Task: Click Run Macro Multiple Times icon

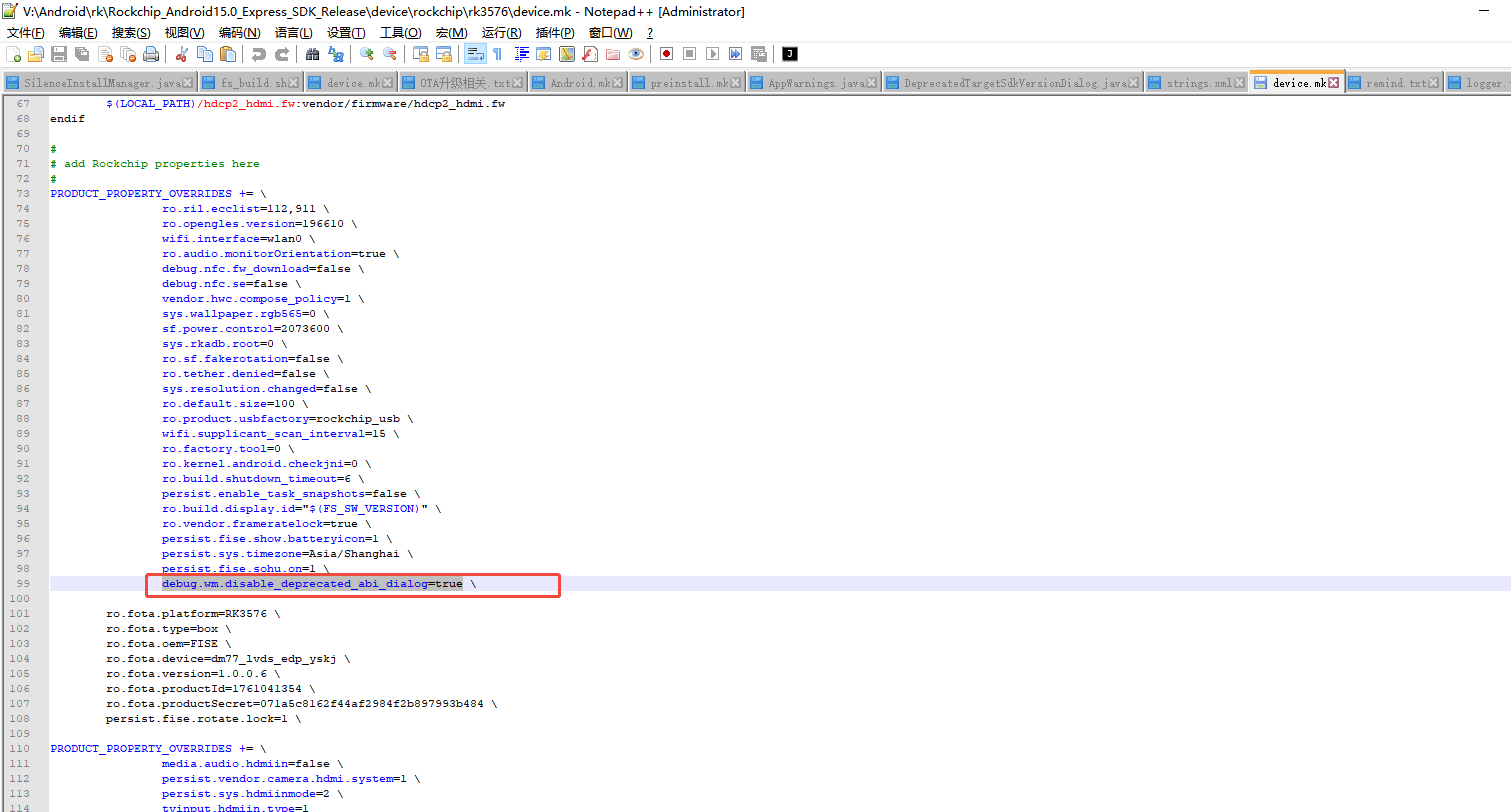Action: coord(735,54)
